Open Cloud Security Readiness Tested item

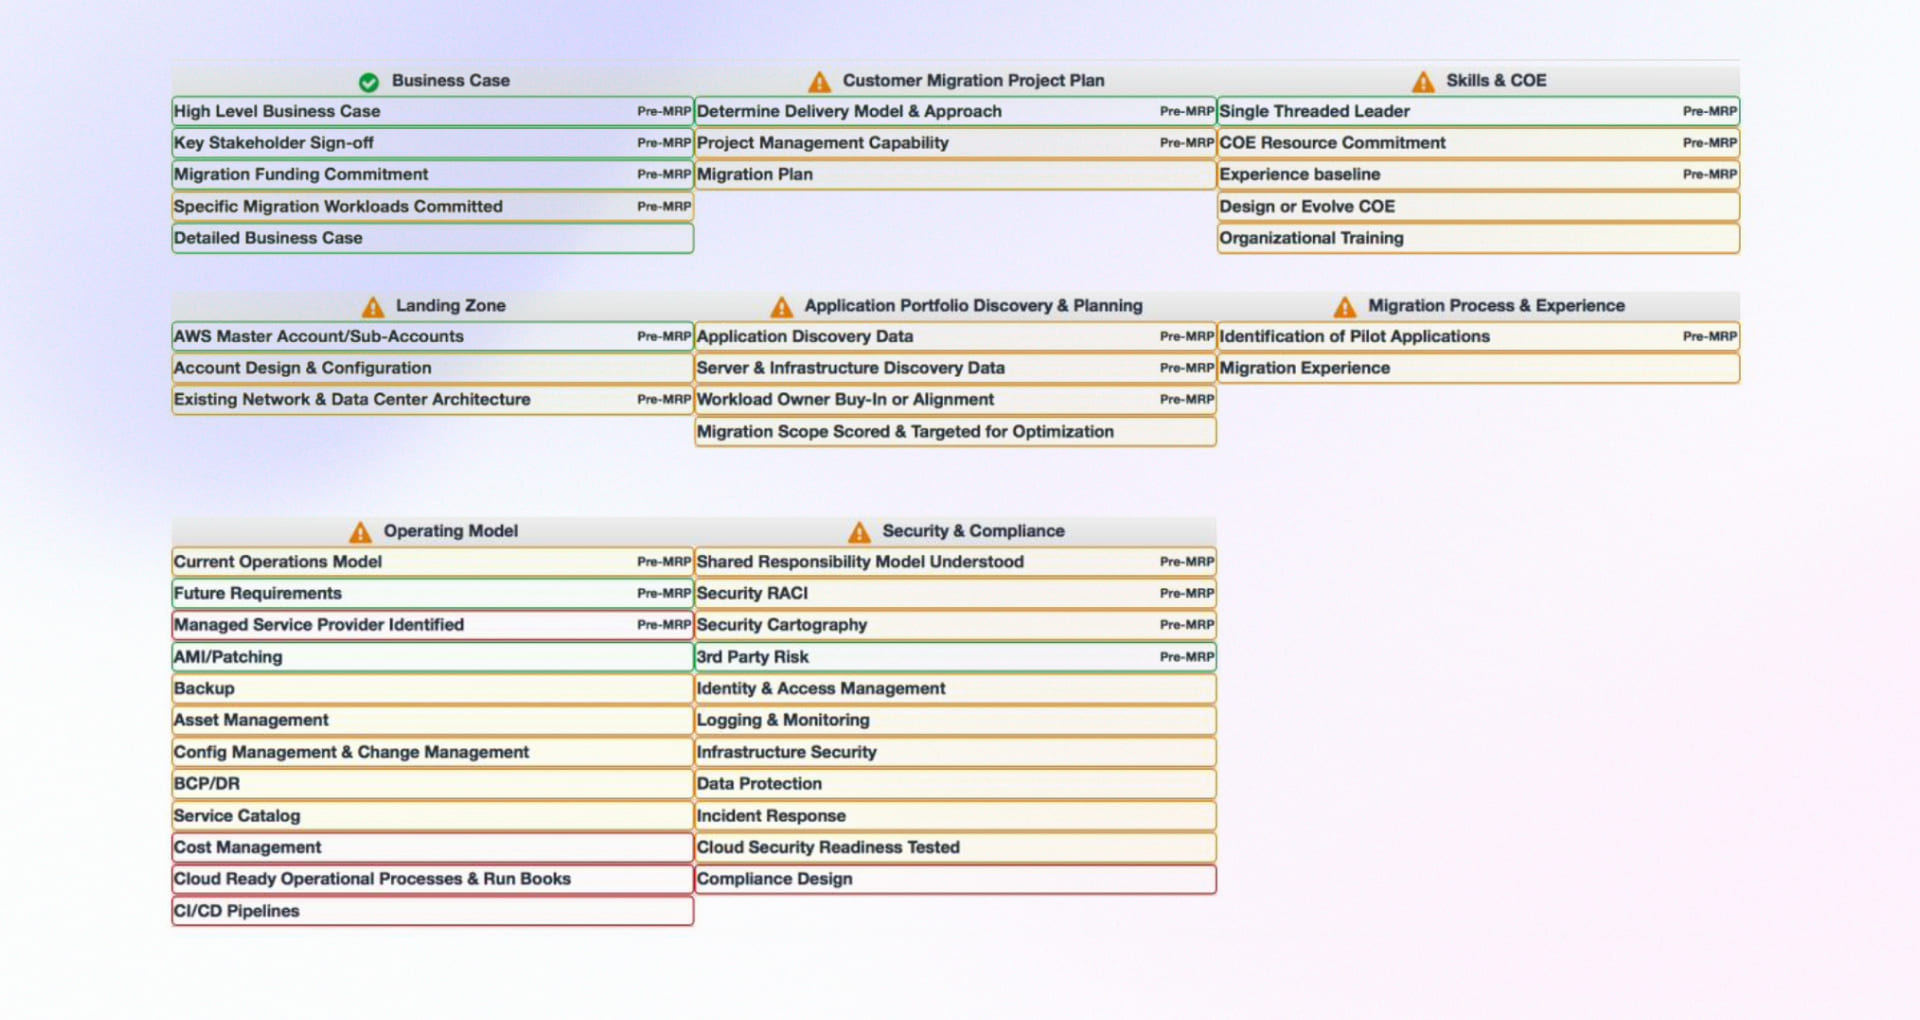(x=955, y=847)
